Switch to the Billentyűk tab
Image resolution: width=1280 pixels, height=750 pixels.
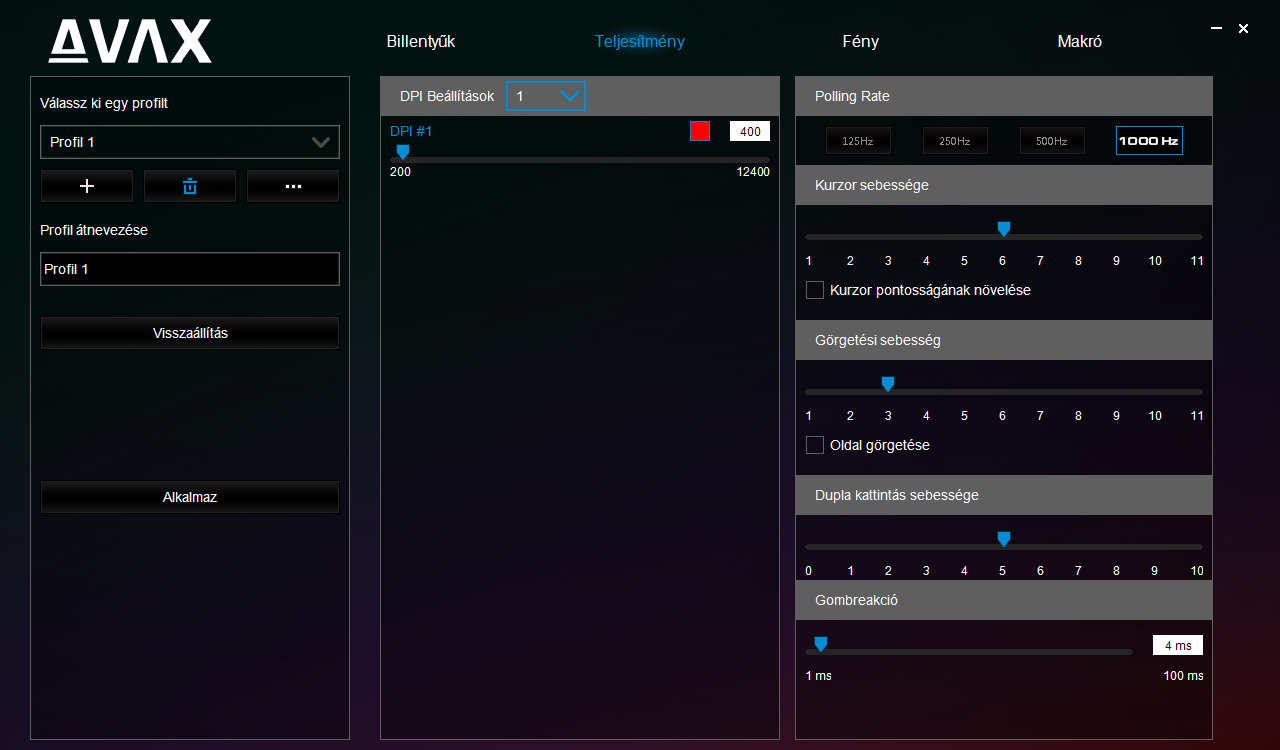[x=421, y=42]
